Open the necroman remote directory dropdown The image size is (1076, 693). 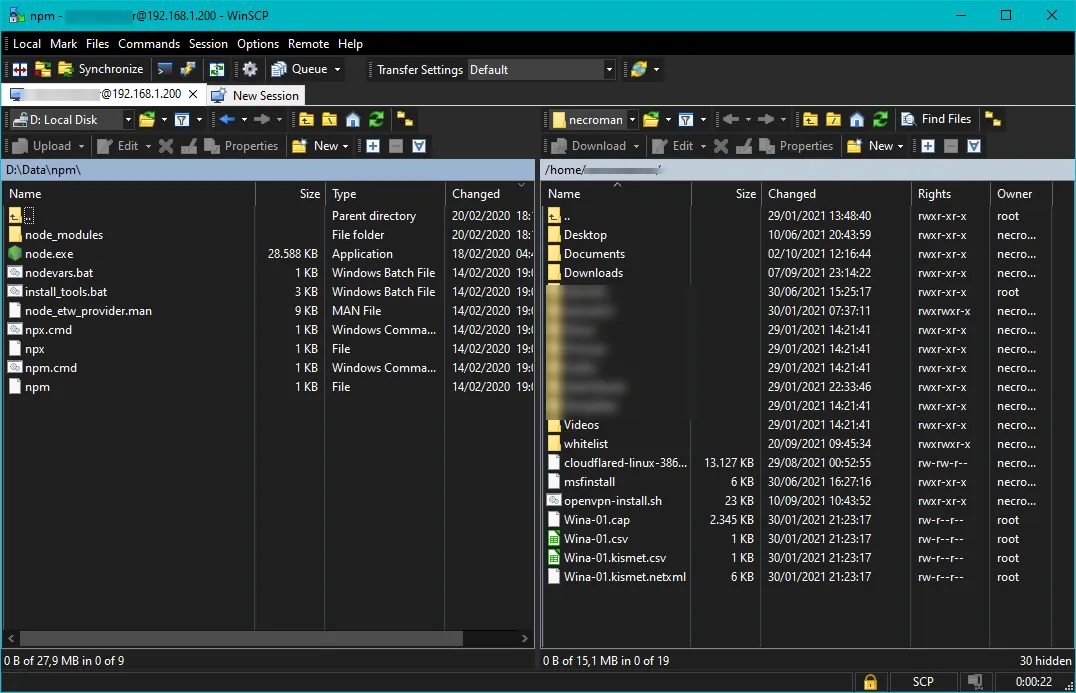pyautogui.click(x=630, y=119)
